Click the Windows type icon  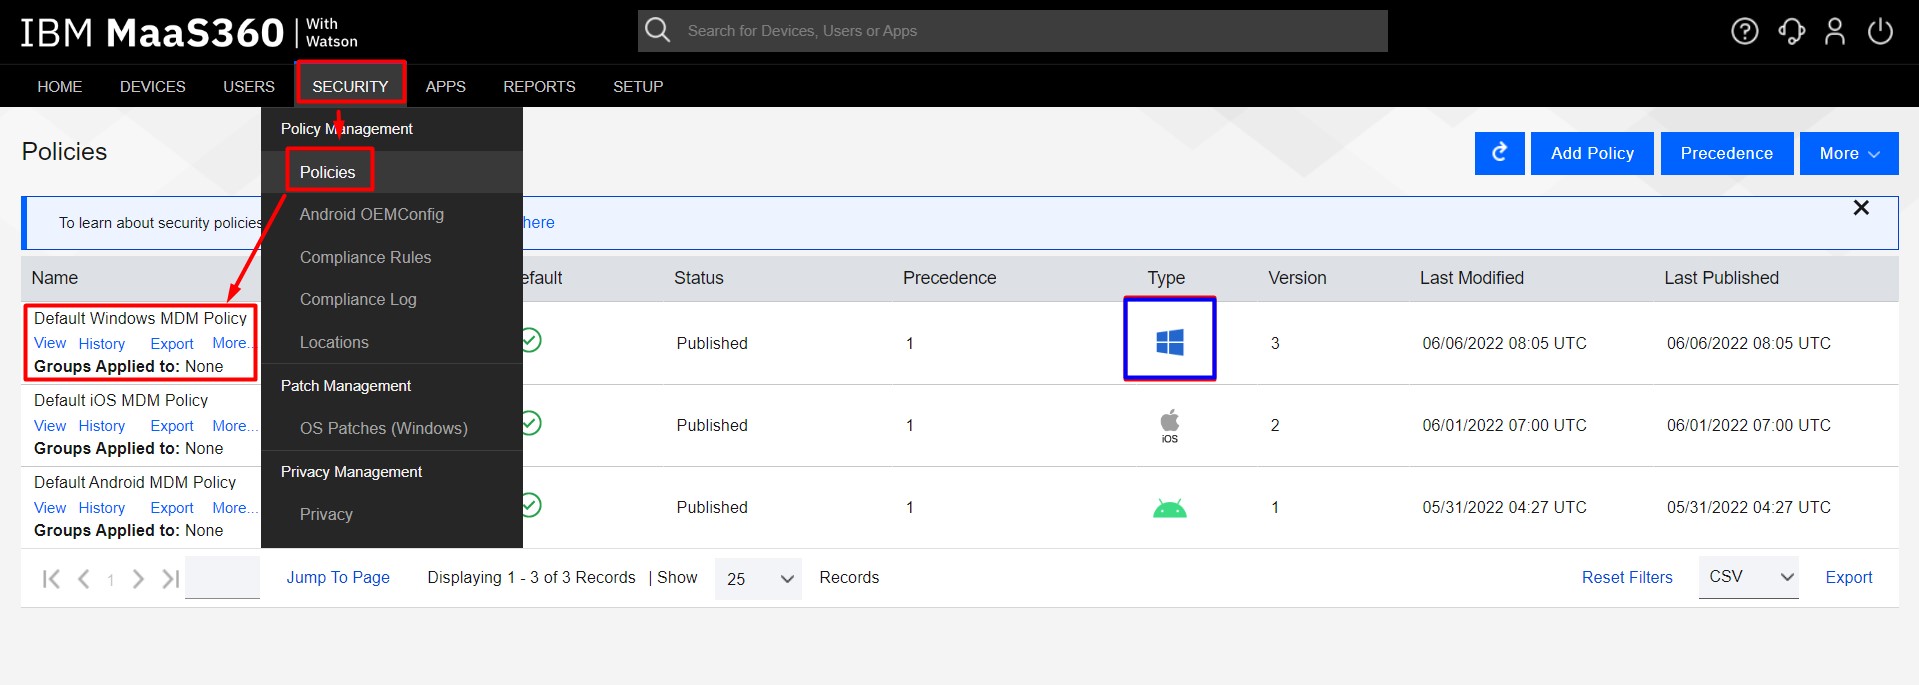coord(1169,342)
